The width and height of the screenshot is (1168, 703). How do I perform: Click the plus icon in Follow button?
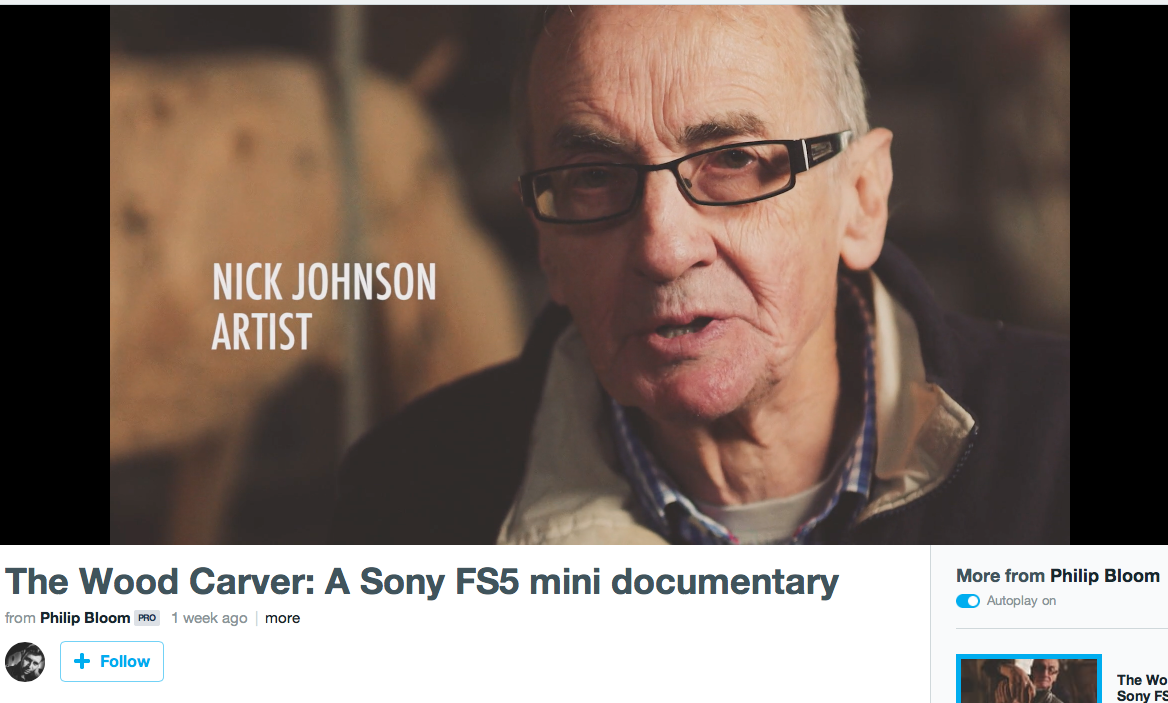(x=82, y=661)
